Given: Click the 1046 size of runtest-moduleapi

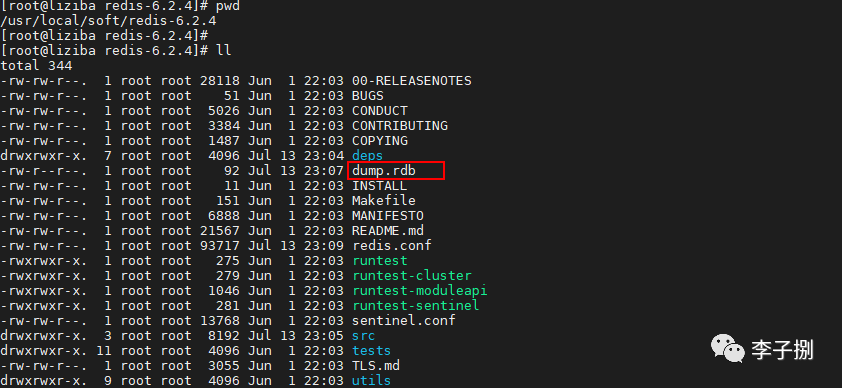Looking at the screenshot, I should (x=224, y=291).
